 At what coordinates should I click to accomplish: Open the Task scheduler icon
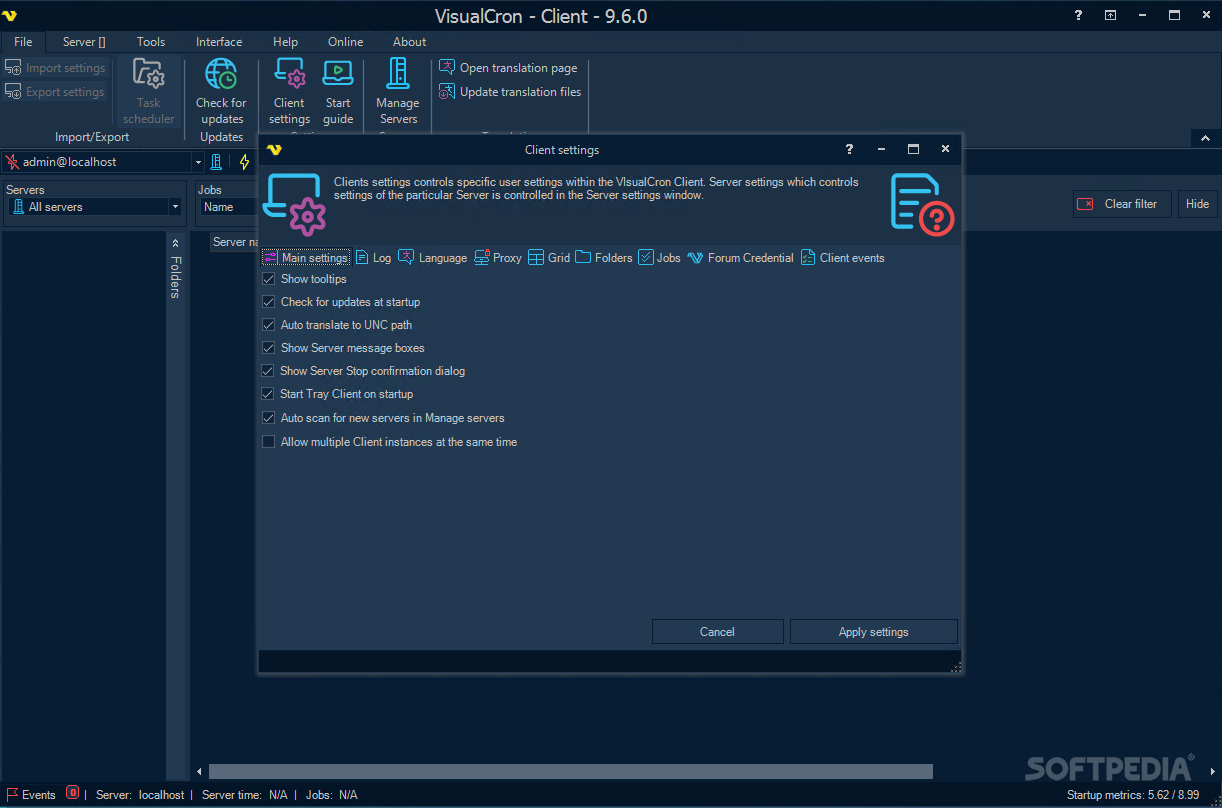(x=148, y=91)
